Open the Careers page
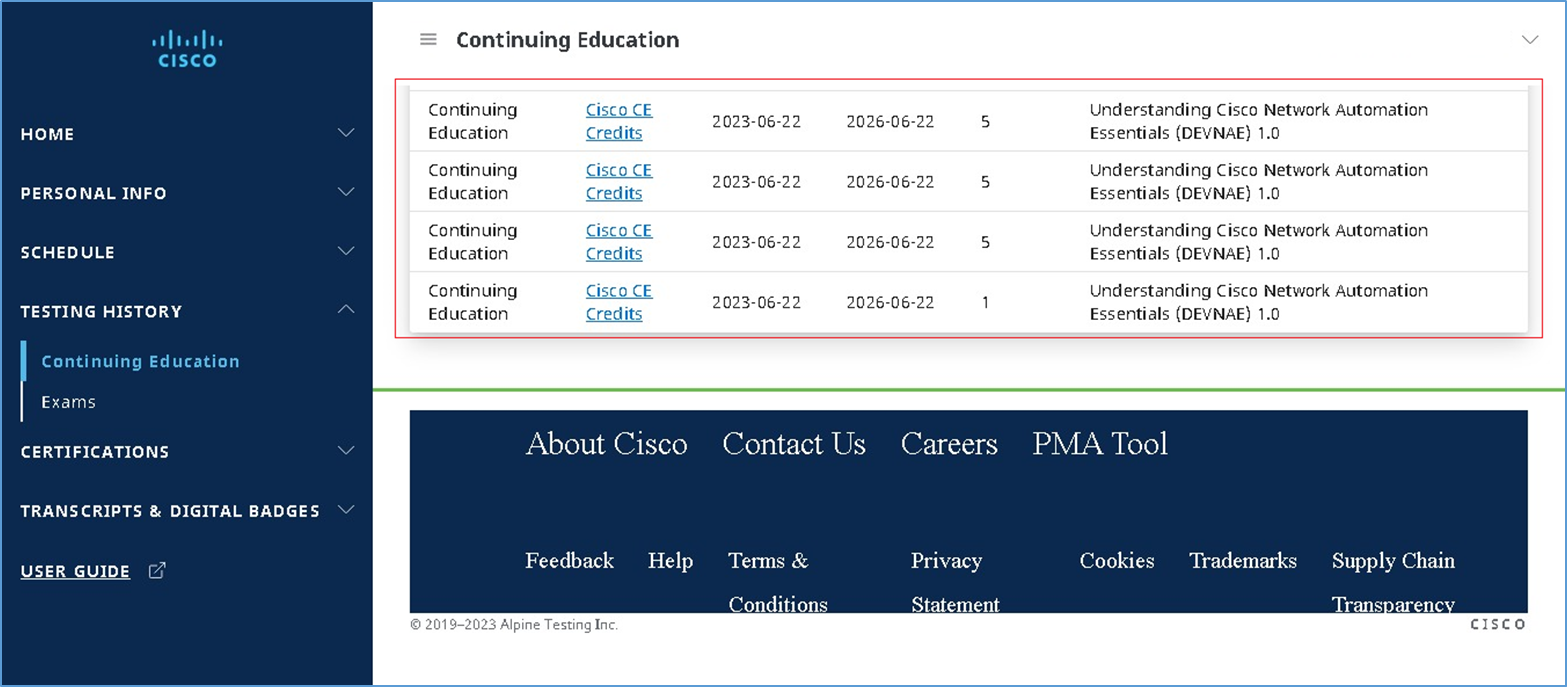 [x=948, y=444]
